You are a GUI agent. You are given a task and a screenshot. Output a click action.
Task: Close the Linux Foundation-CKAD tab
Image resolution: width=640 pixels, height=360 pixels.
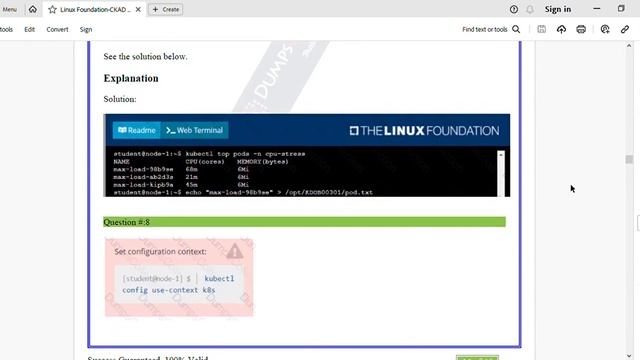[x=138, y=9]
